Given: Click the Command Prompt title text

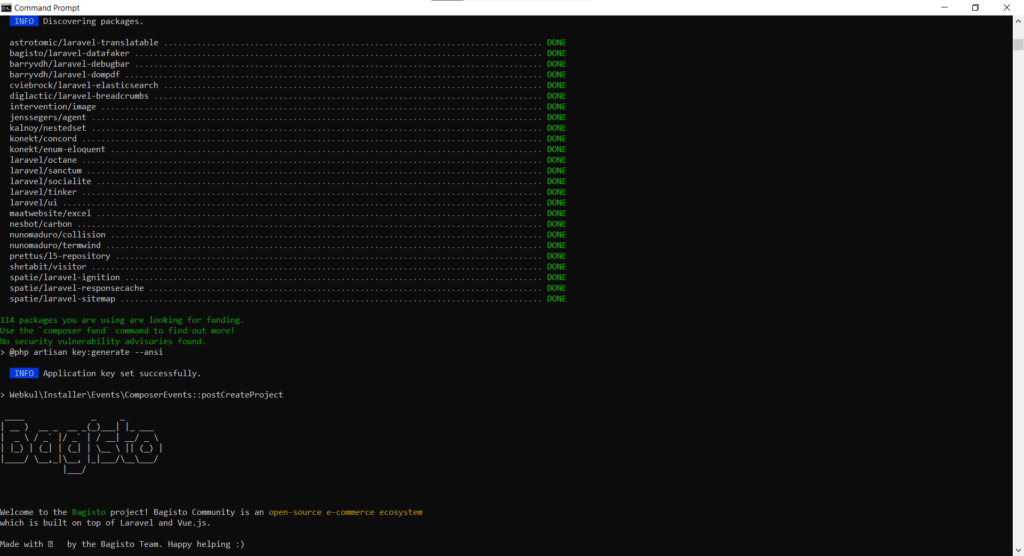Looking at the screenshot, I should click(48, 7).
